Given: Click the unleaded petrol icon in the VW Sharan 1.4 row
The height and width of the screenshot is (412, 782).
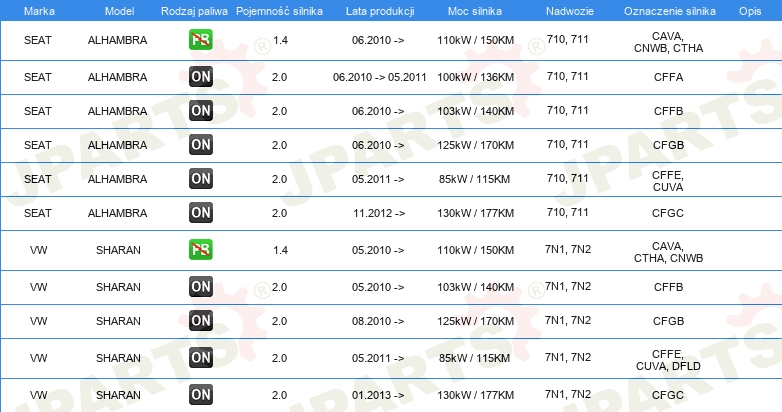Looking at the screenshot, I should [200, 249].
